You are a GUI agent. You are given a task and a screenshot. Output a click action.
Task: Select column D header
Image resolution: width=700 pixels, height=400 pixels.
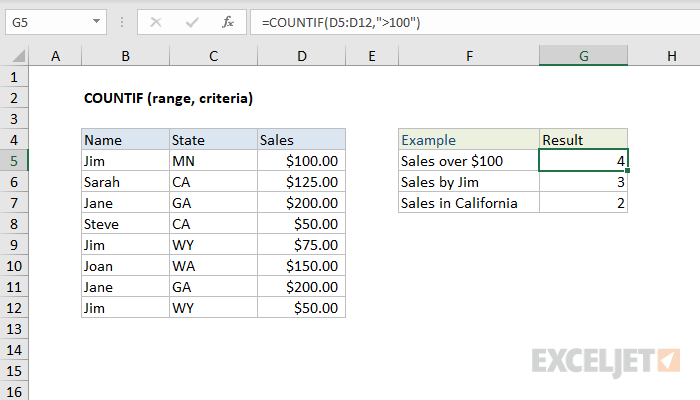(x=301, y=58)
